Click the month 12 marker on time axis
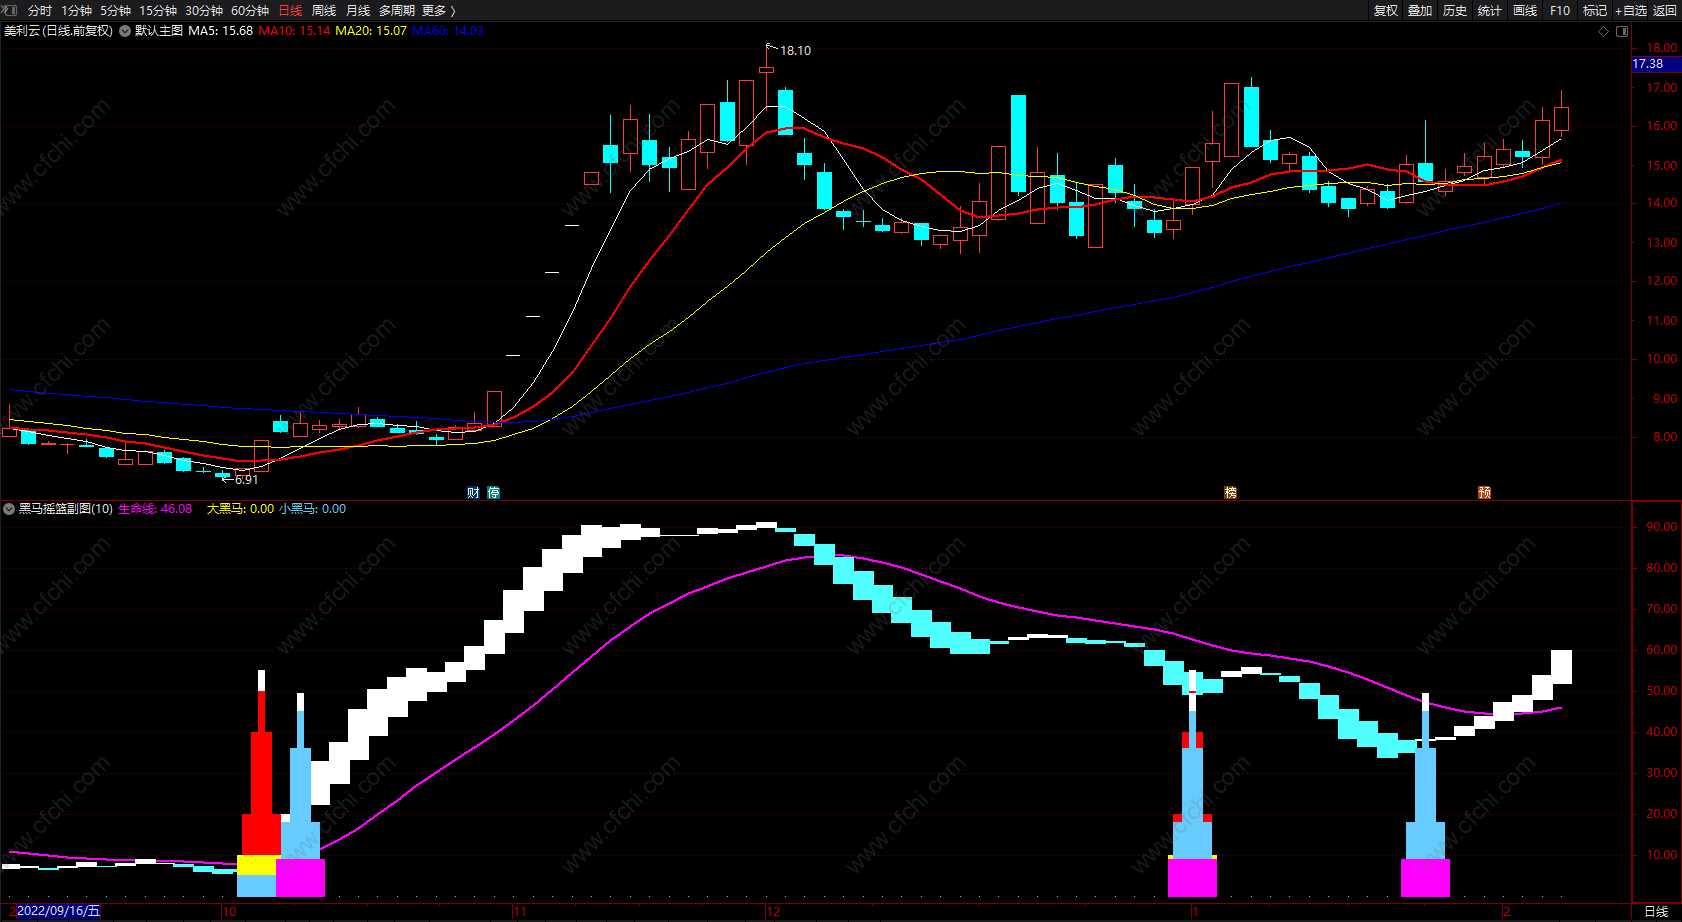The image size is (1682, 922). [773, 911]
